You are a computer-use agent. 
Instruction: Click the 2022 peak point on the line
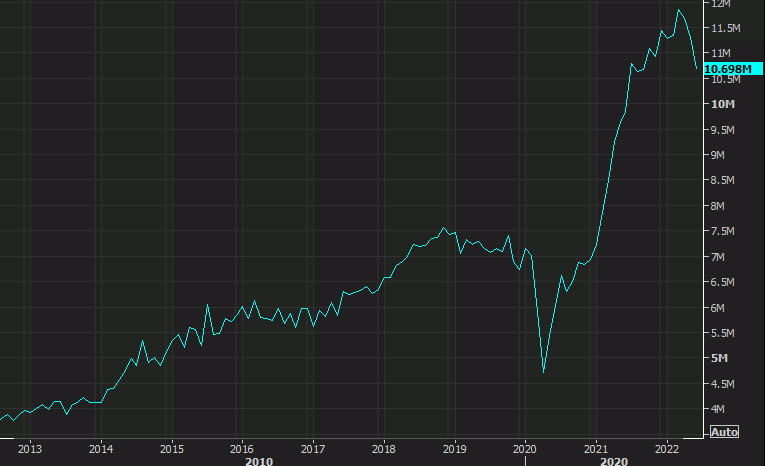679,10
